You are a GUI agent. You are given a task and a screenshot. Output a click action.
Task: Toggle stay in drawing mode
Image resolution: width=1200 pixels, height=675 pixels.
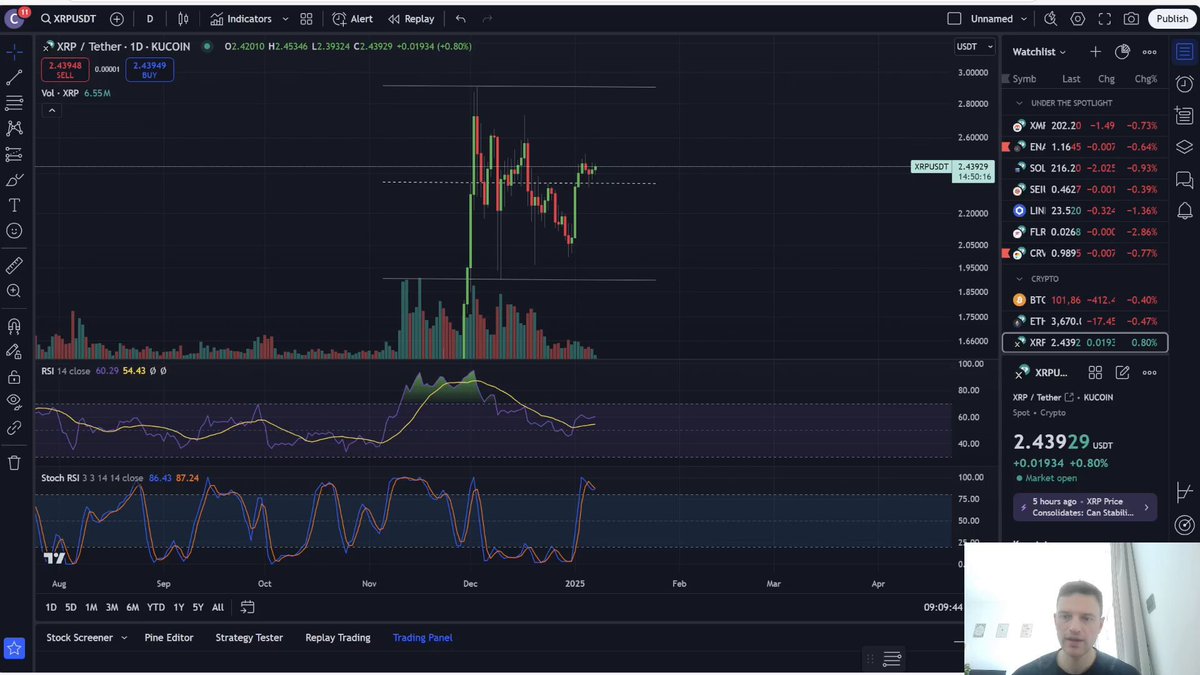point(14,352)
